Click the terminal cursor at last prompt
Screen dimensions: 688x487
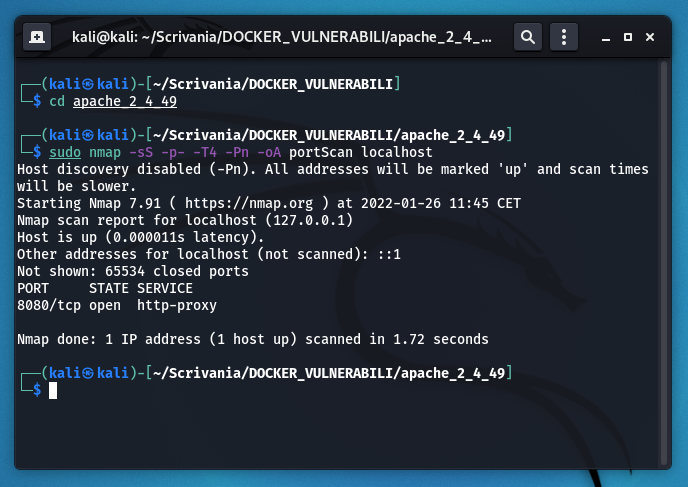[53, 391]
